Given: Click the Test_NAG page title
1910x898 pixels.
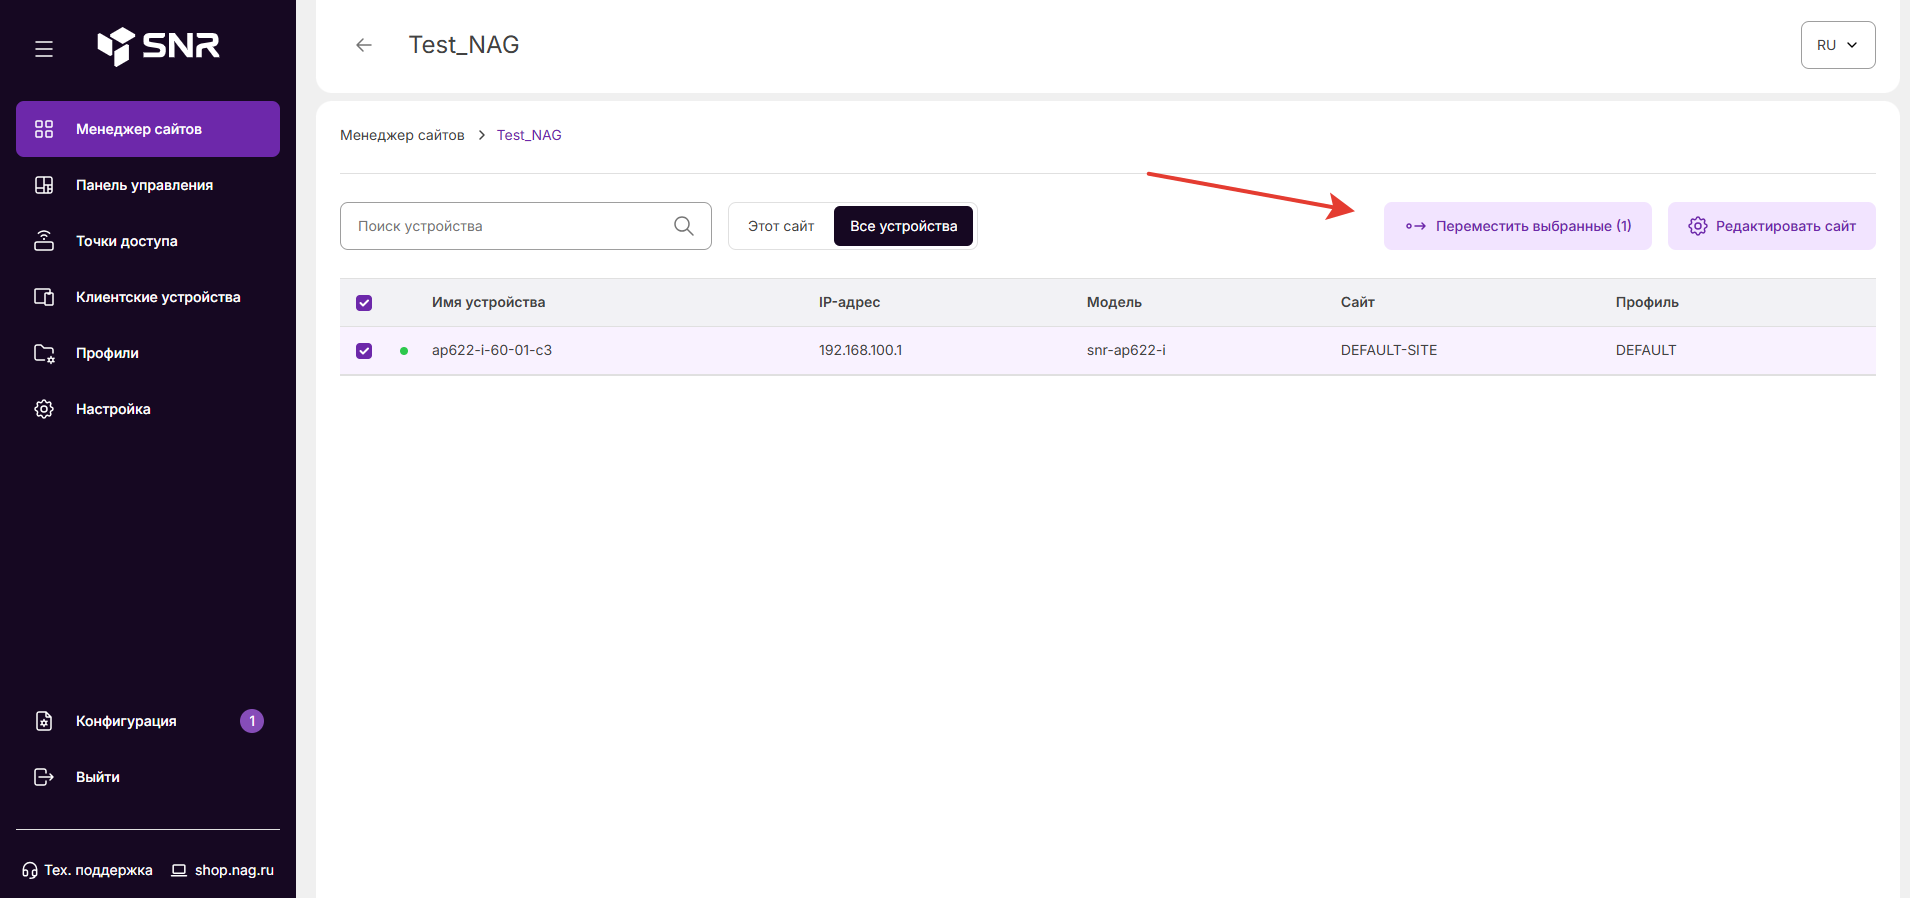Looking at the screenshot, I should [x=464, y=45].
